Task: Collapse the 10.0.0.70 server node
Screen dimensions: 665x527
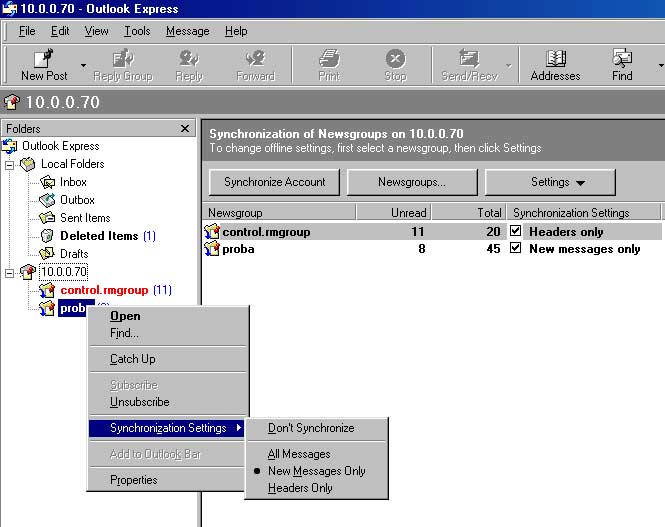Action: [x=9, y=273]
